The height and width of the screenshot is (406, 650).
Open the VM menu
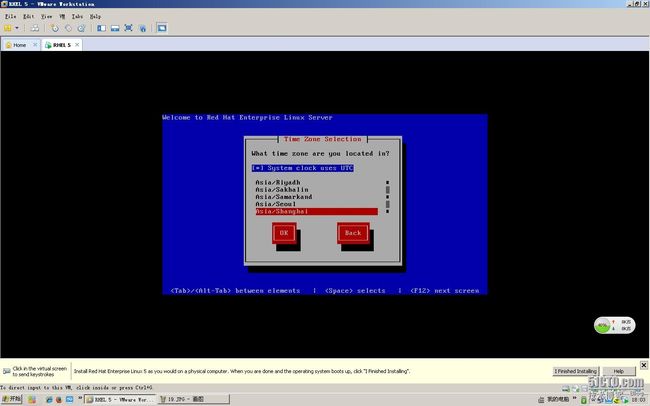[62, 17]
